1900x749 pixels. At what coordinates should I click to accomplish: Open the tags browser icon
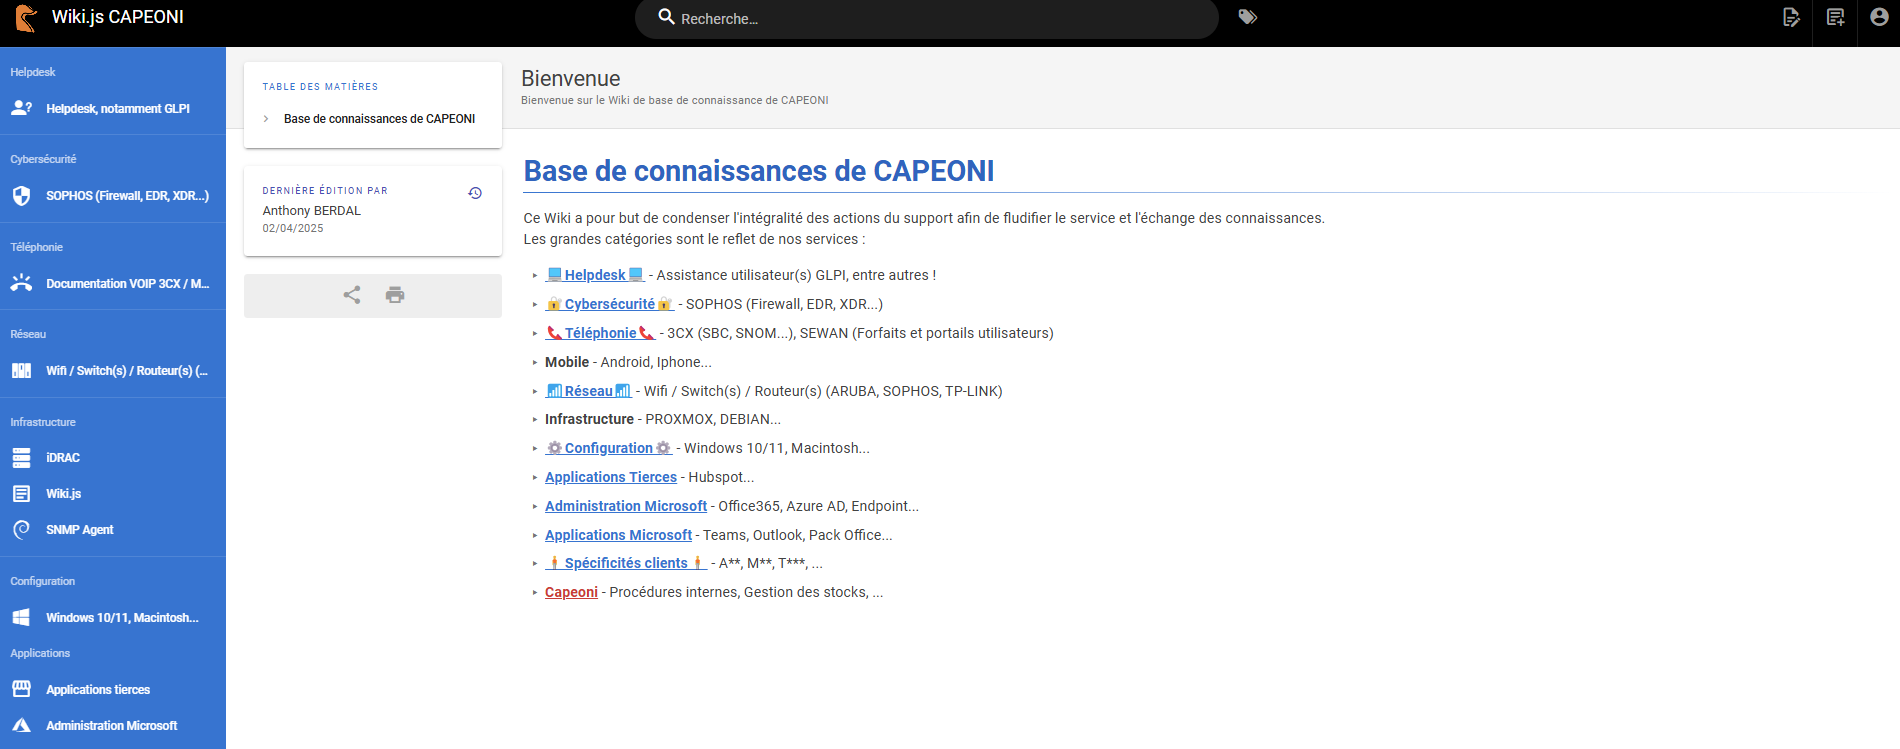(x=1247, y=17)
